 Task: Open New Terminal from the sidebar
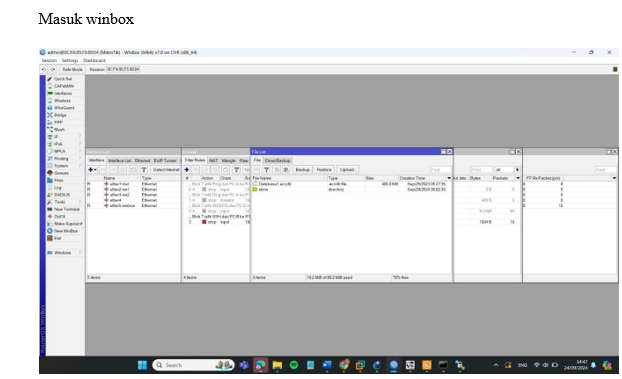[x=66, y=209]
